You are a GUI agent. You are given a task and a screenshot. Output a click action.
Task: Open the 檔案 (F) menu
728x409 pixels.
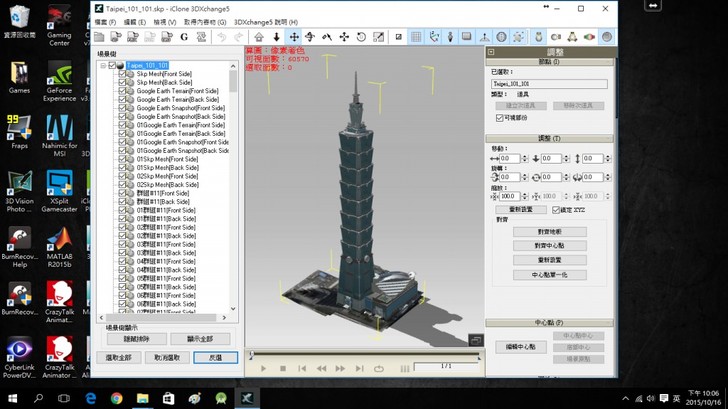[x=105, y=21]
